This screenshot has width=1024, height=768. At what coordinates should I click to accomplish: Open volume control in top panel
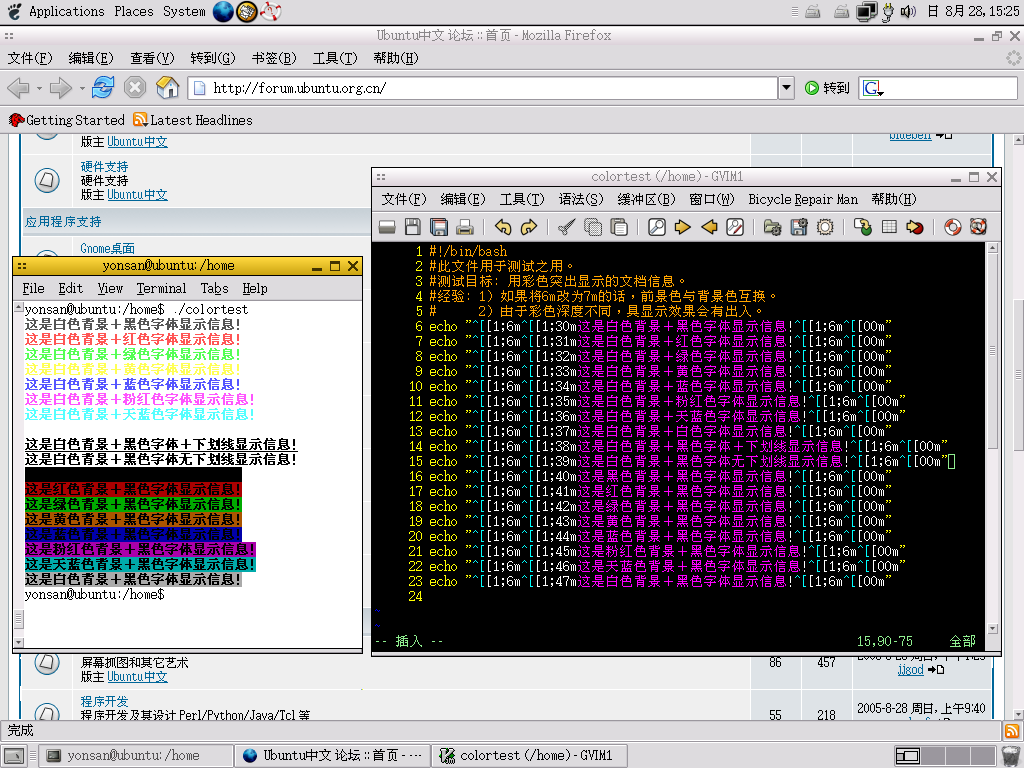[908, 11]
